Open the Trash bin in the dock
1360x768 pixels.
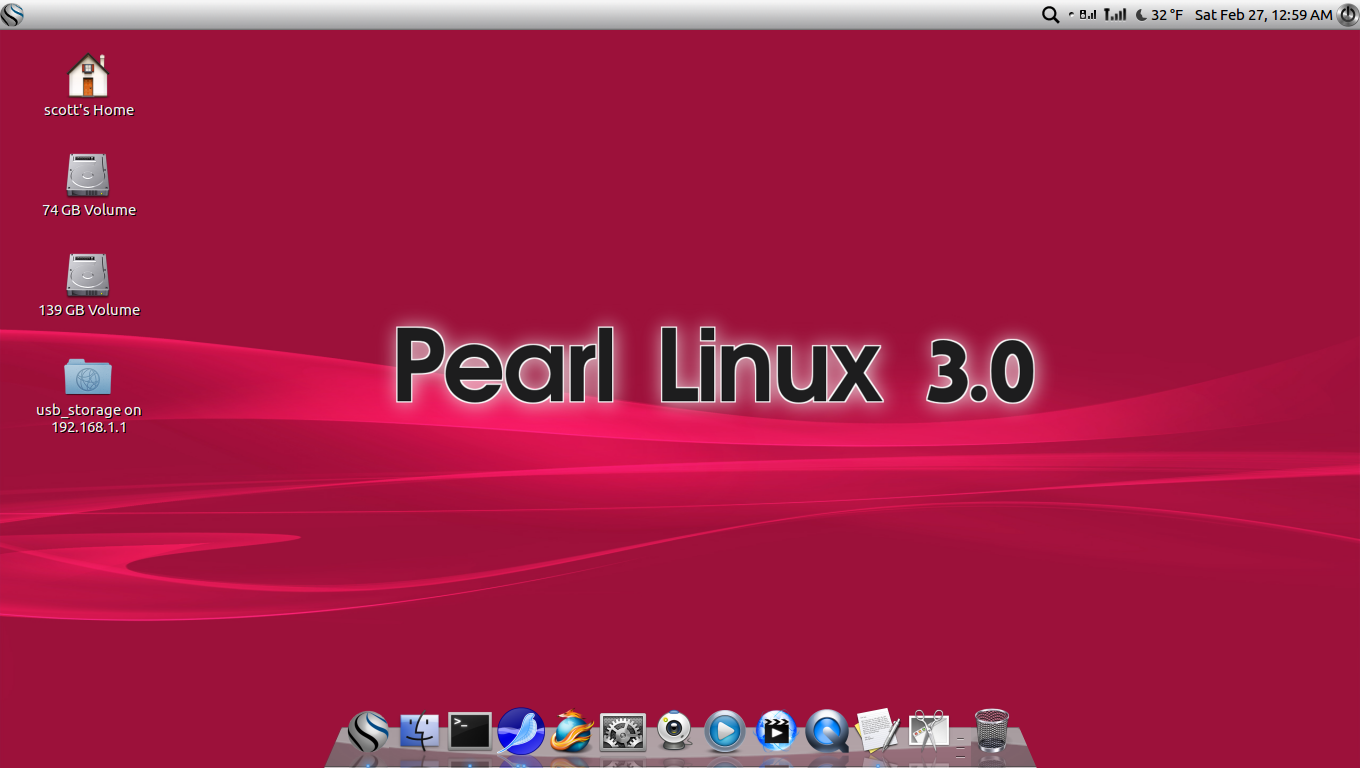point(992,731)
